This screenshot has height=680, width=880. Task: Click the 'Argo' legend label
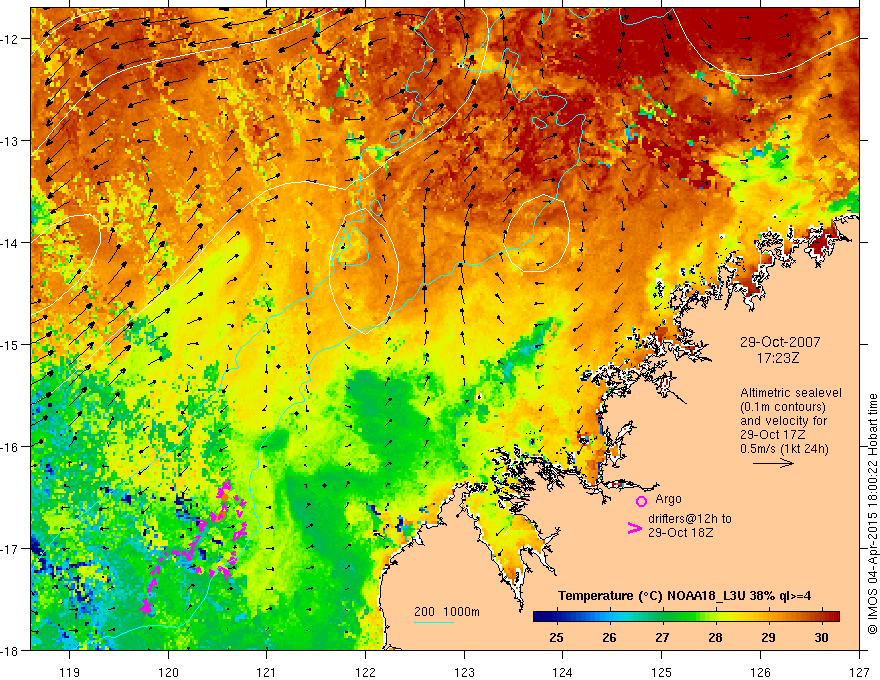pyautogui.click(x=668, y=499)
